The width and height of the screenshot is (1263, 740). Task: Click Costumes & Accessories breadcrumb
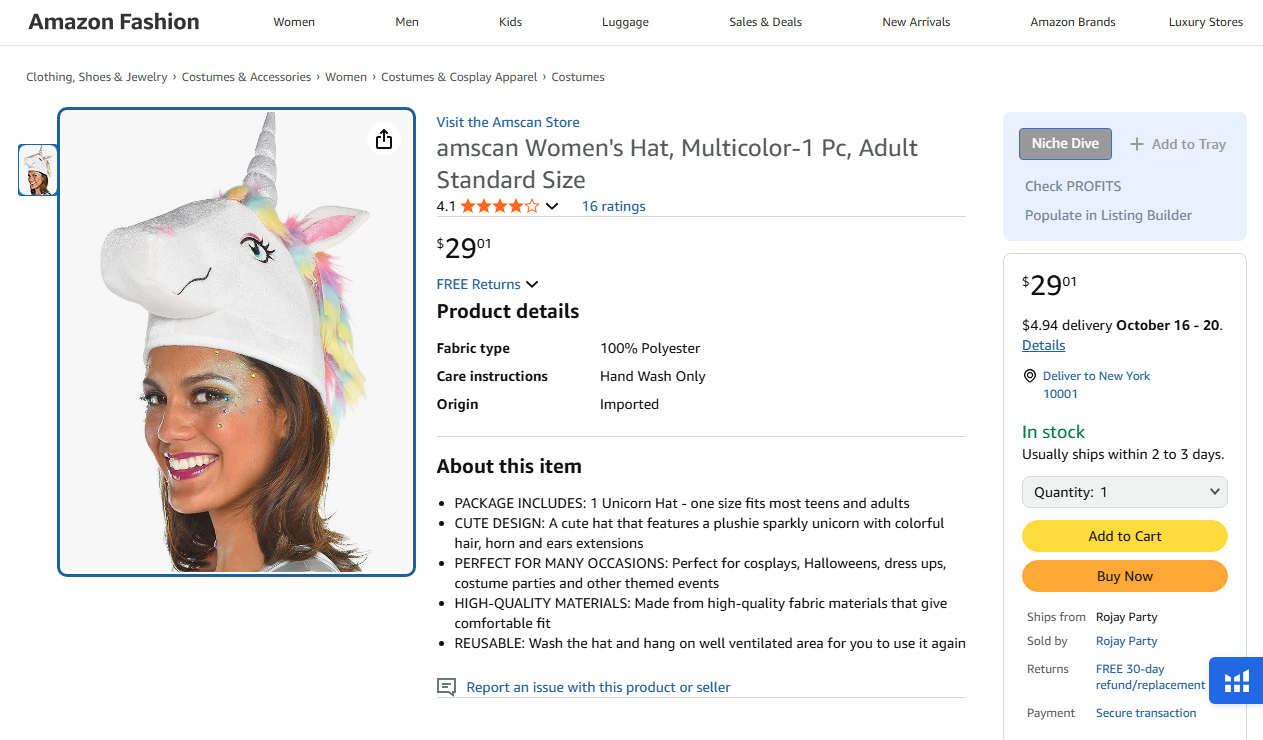[246, 77]
